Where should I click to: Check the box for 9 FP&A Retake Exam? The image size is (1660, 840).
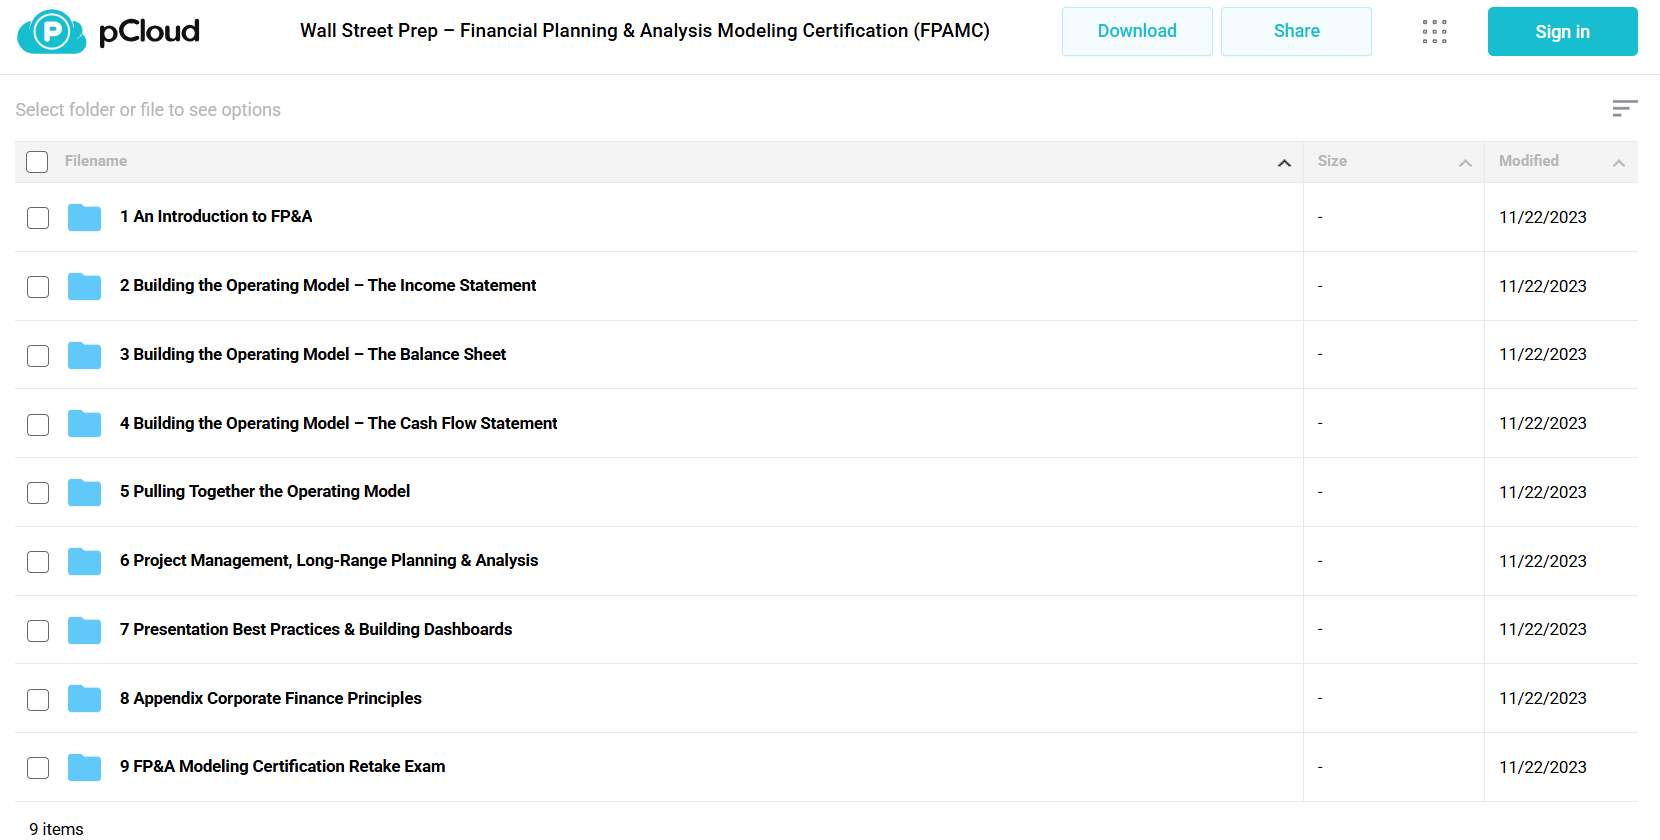click(x=38, y=768)
